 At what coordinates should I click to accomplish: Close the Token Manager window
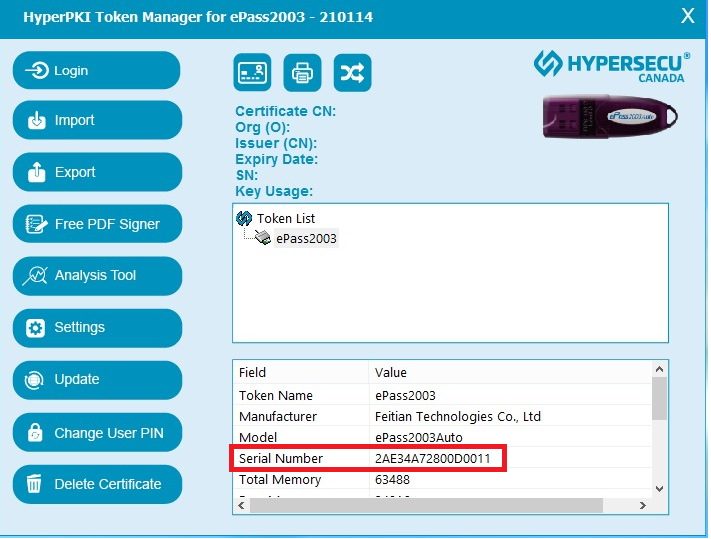[687, 16]
